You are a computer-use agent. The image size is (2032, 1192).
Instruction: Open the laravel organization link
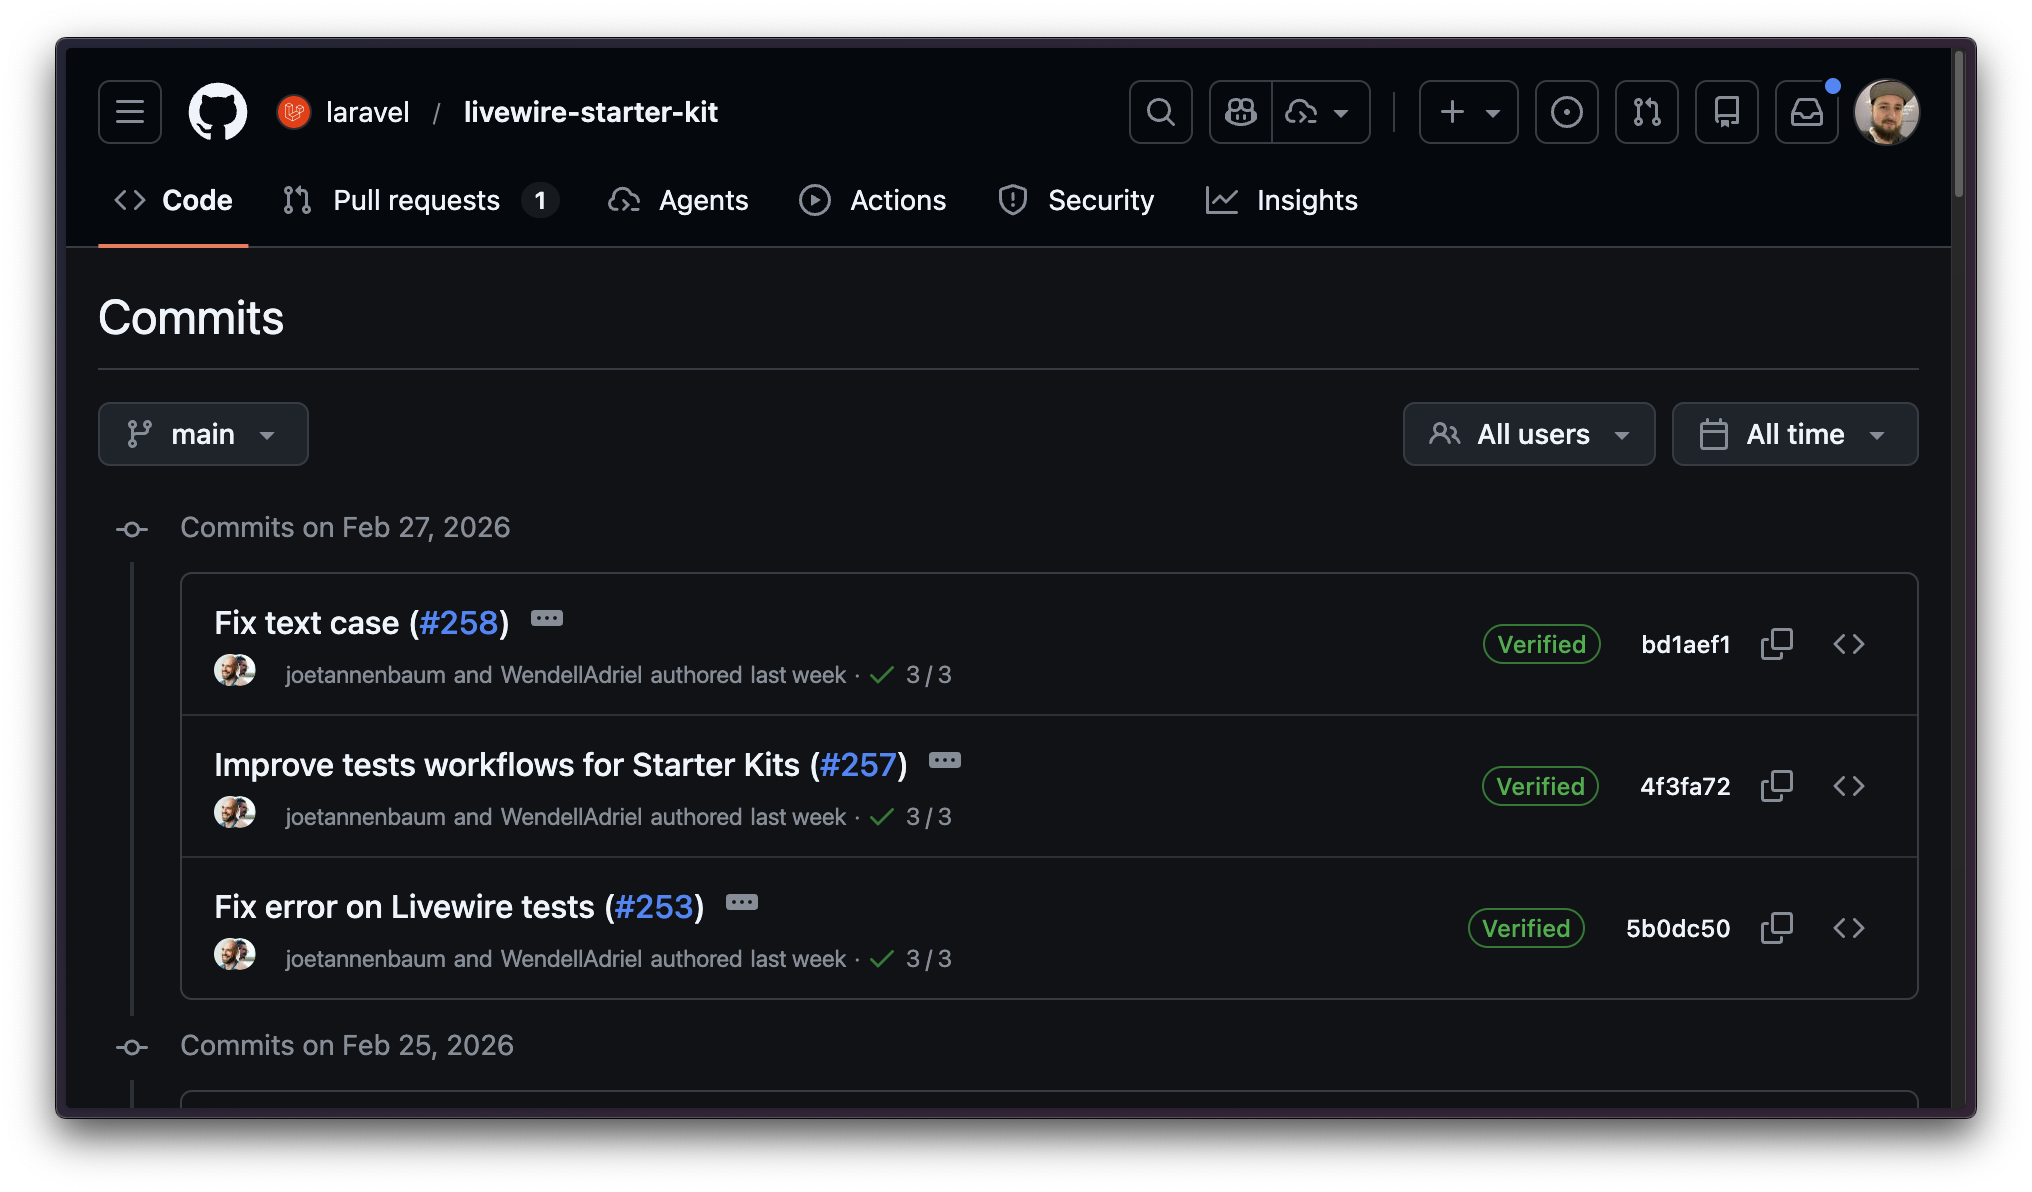click(367, 112)
